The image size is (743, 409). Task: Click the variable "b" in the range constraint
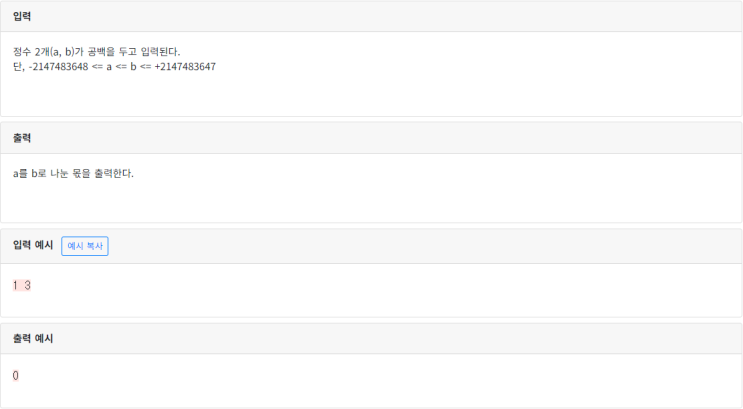pos(135,67)
